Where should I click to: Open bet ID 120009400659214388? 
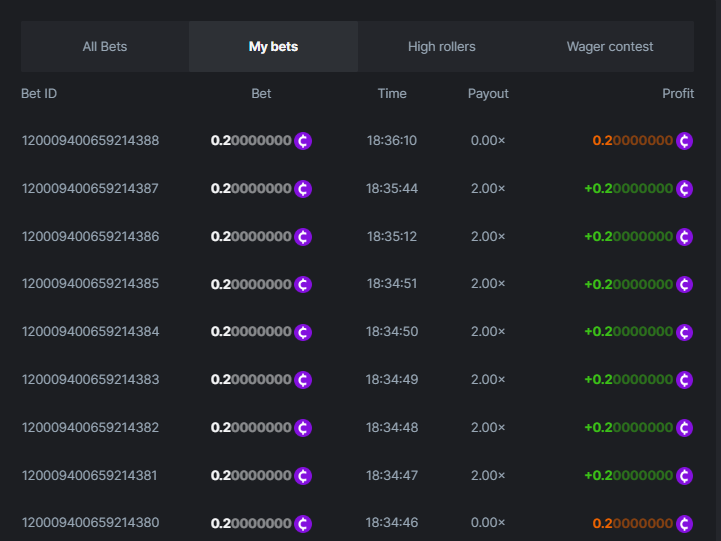click(x=90, y=141)
